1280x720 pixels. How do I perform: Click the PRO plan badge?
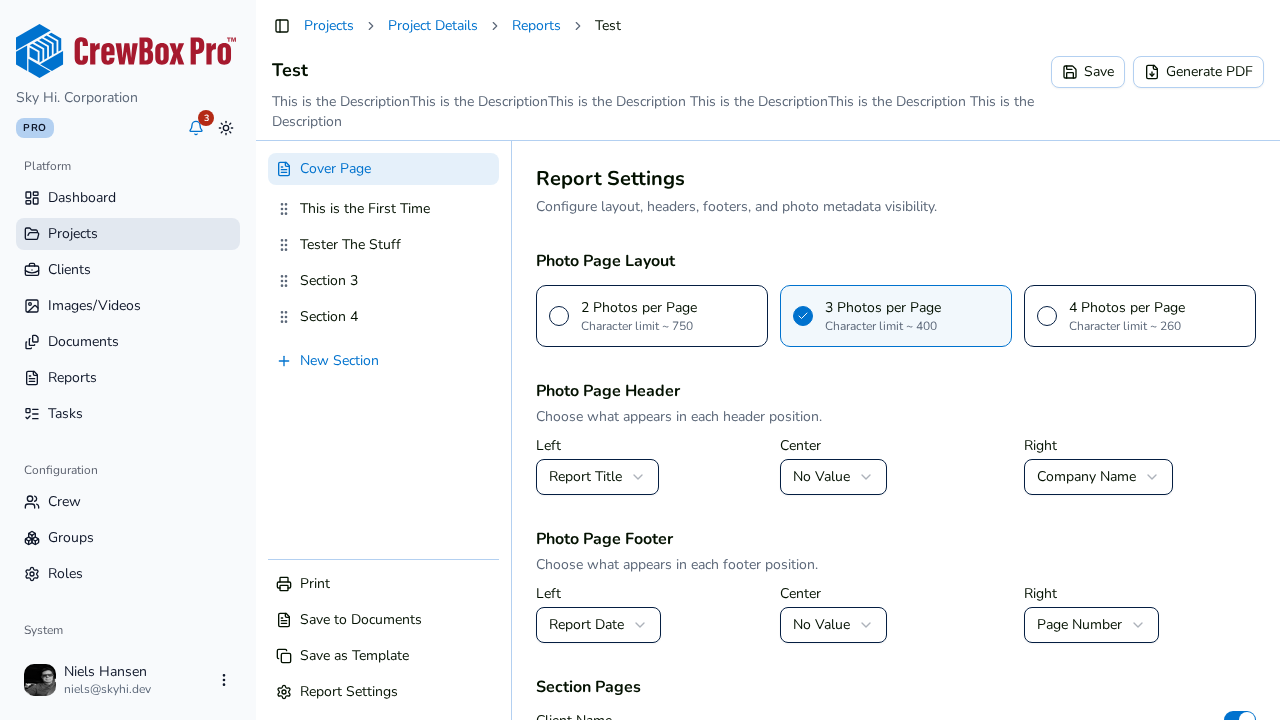tap(35, 128)
